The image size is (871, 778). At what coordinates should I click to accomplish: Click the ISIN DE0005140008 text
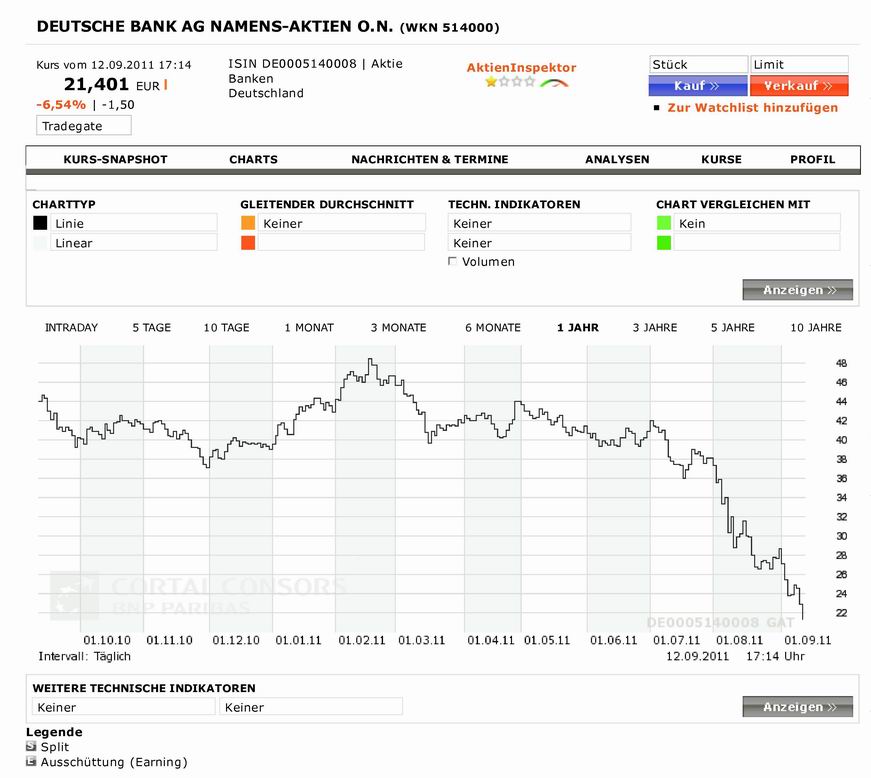292,63
